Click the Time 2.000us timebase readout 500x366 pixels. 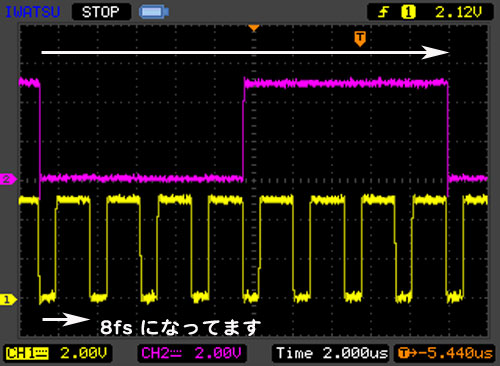330,353
